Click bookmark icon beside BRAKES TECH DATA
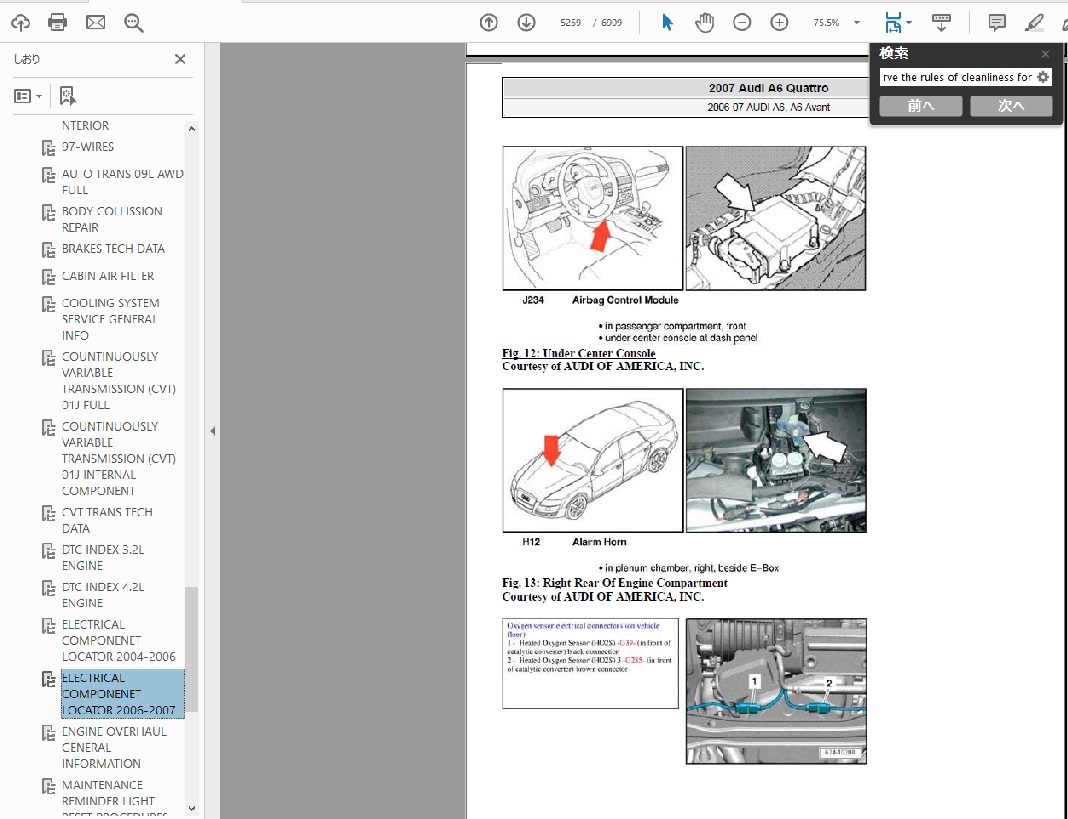 pos(48,249)
